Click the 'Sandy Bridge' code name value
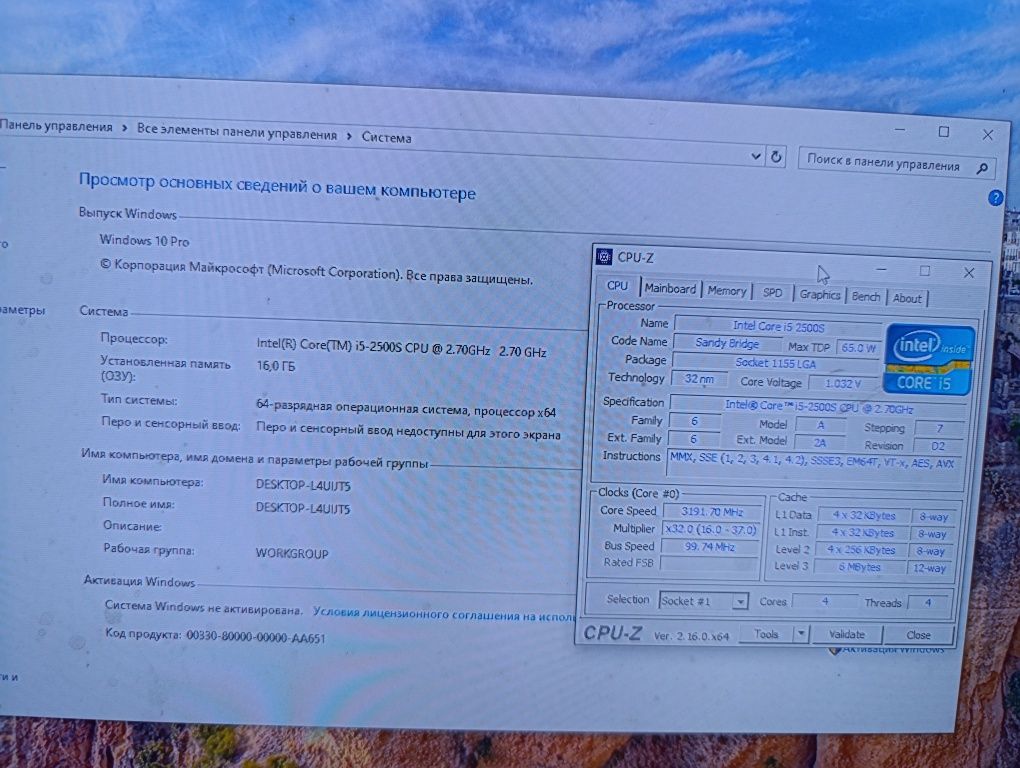The height and width of the screenshot is (768, 1020). pos(727,343)
